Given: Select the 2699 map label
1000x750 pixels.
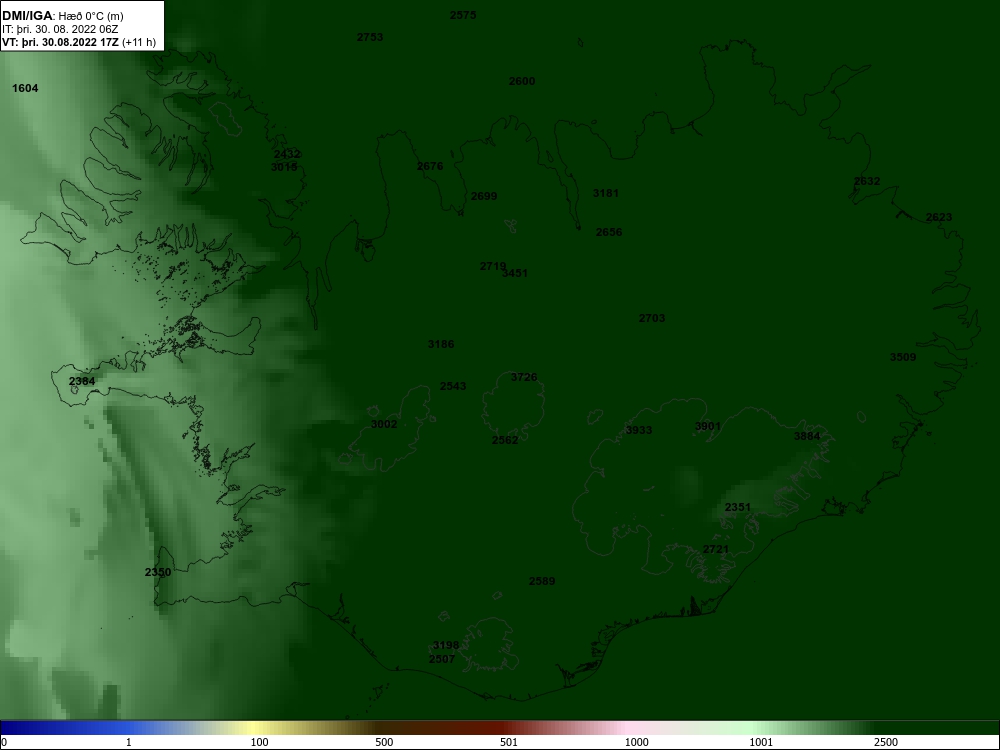Looking at the screenshot, I should (x=484, y=196).
